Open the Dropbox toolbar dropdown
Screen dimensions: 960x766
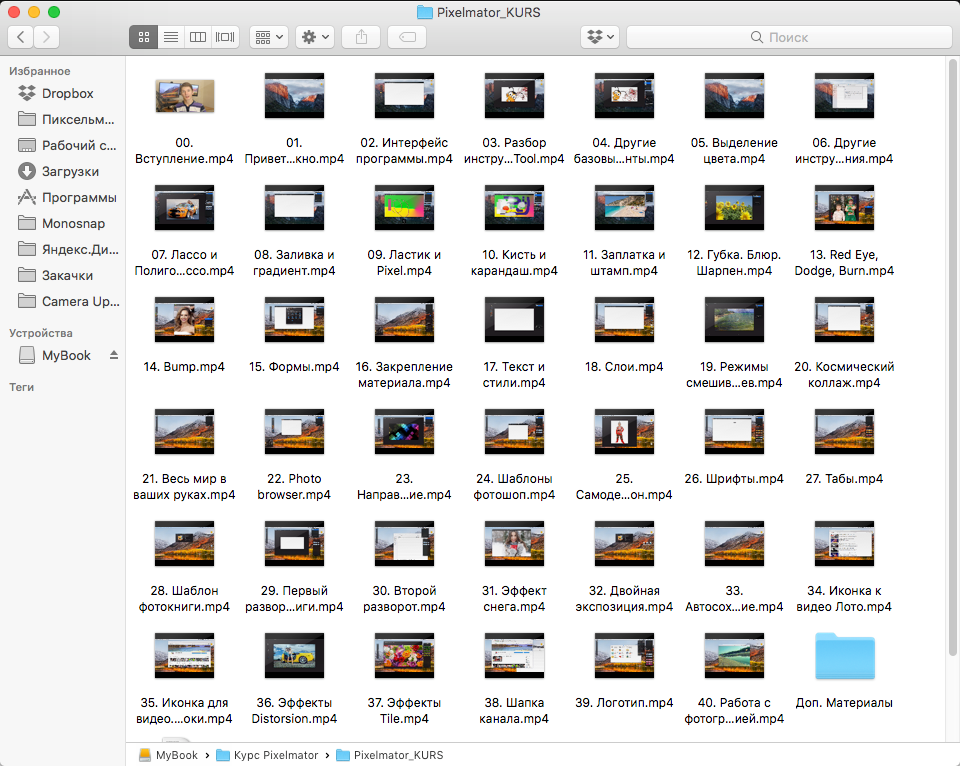coord(600,37)
